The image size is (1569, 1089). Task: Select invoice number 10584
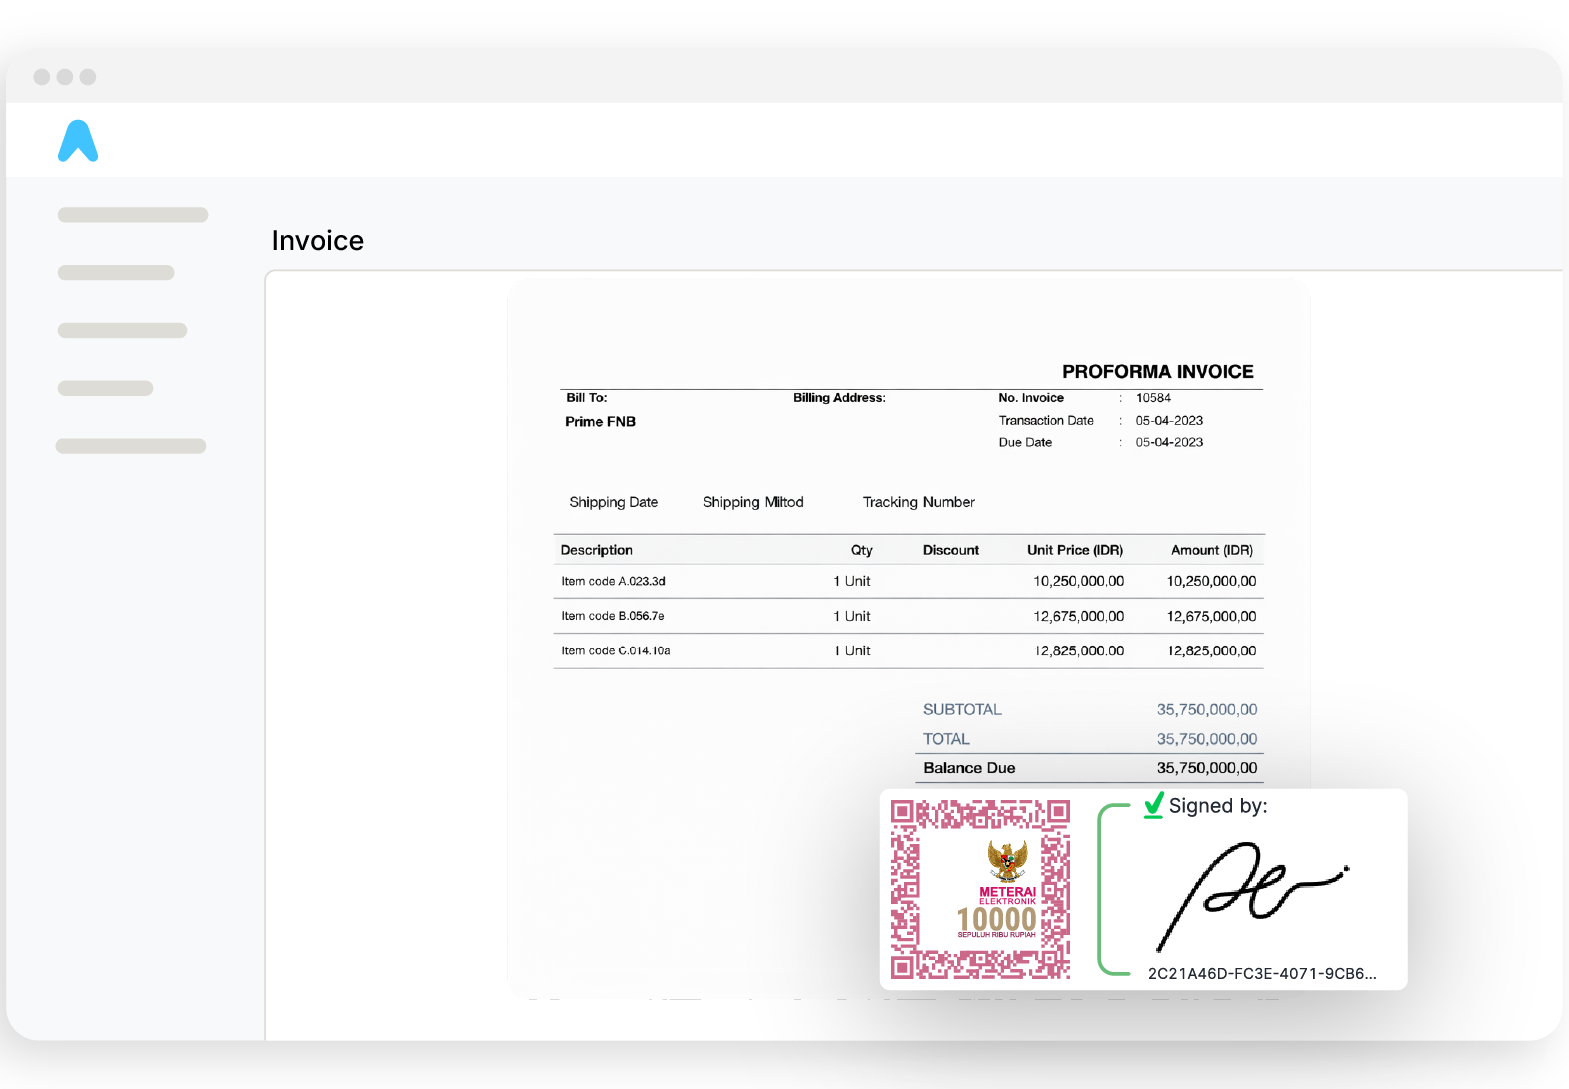click(1153, 398)
